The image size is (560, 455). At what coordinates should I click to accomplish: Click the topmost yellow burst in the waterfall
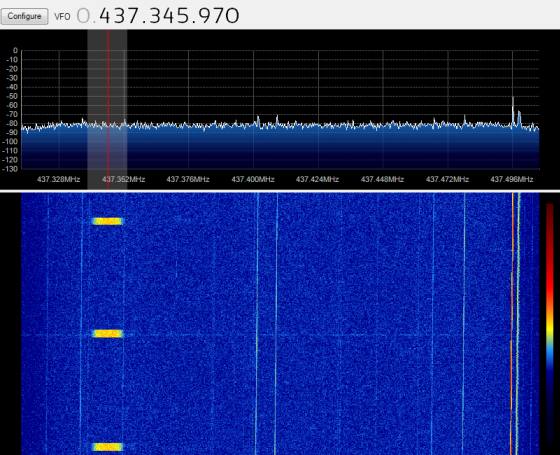pos(107,221)
